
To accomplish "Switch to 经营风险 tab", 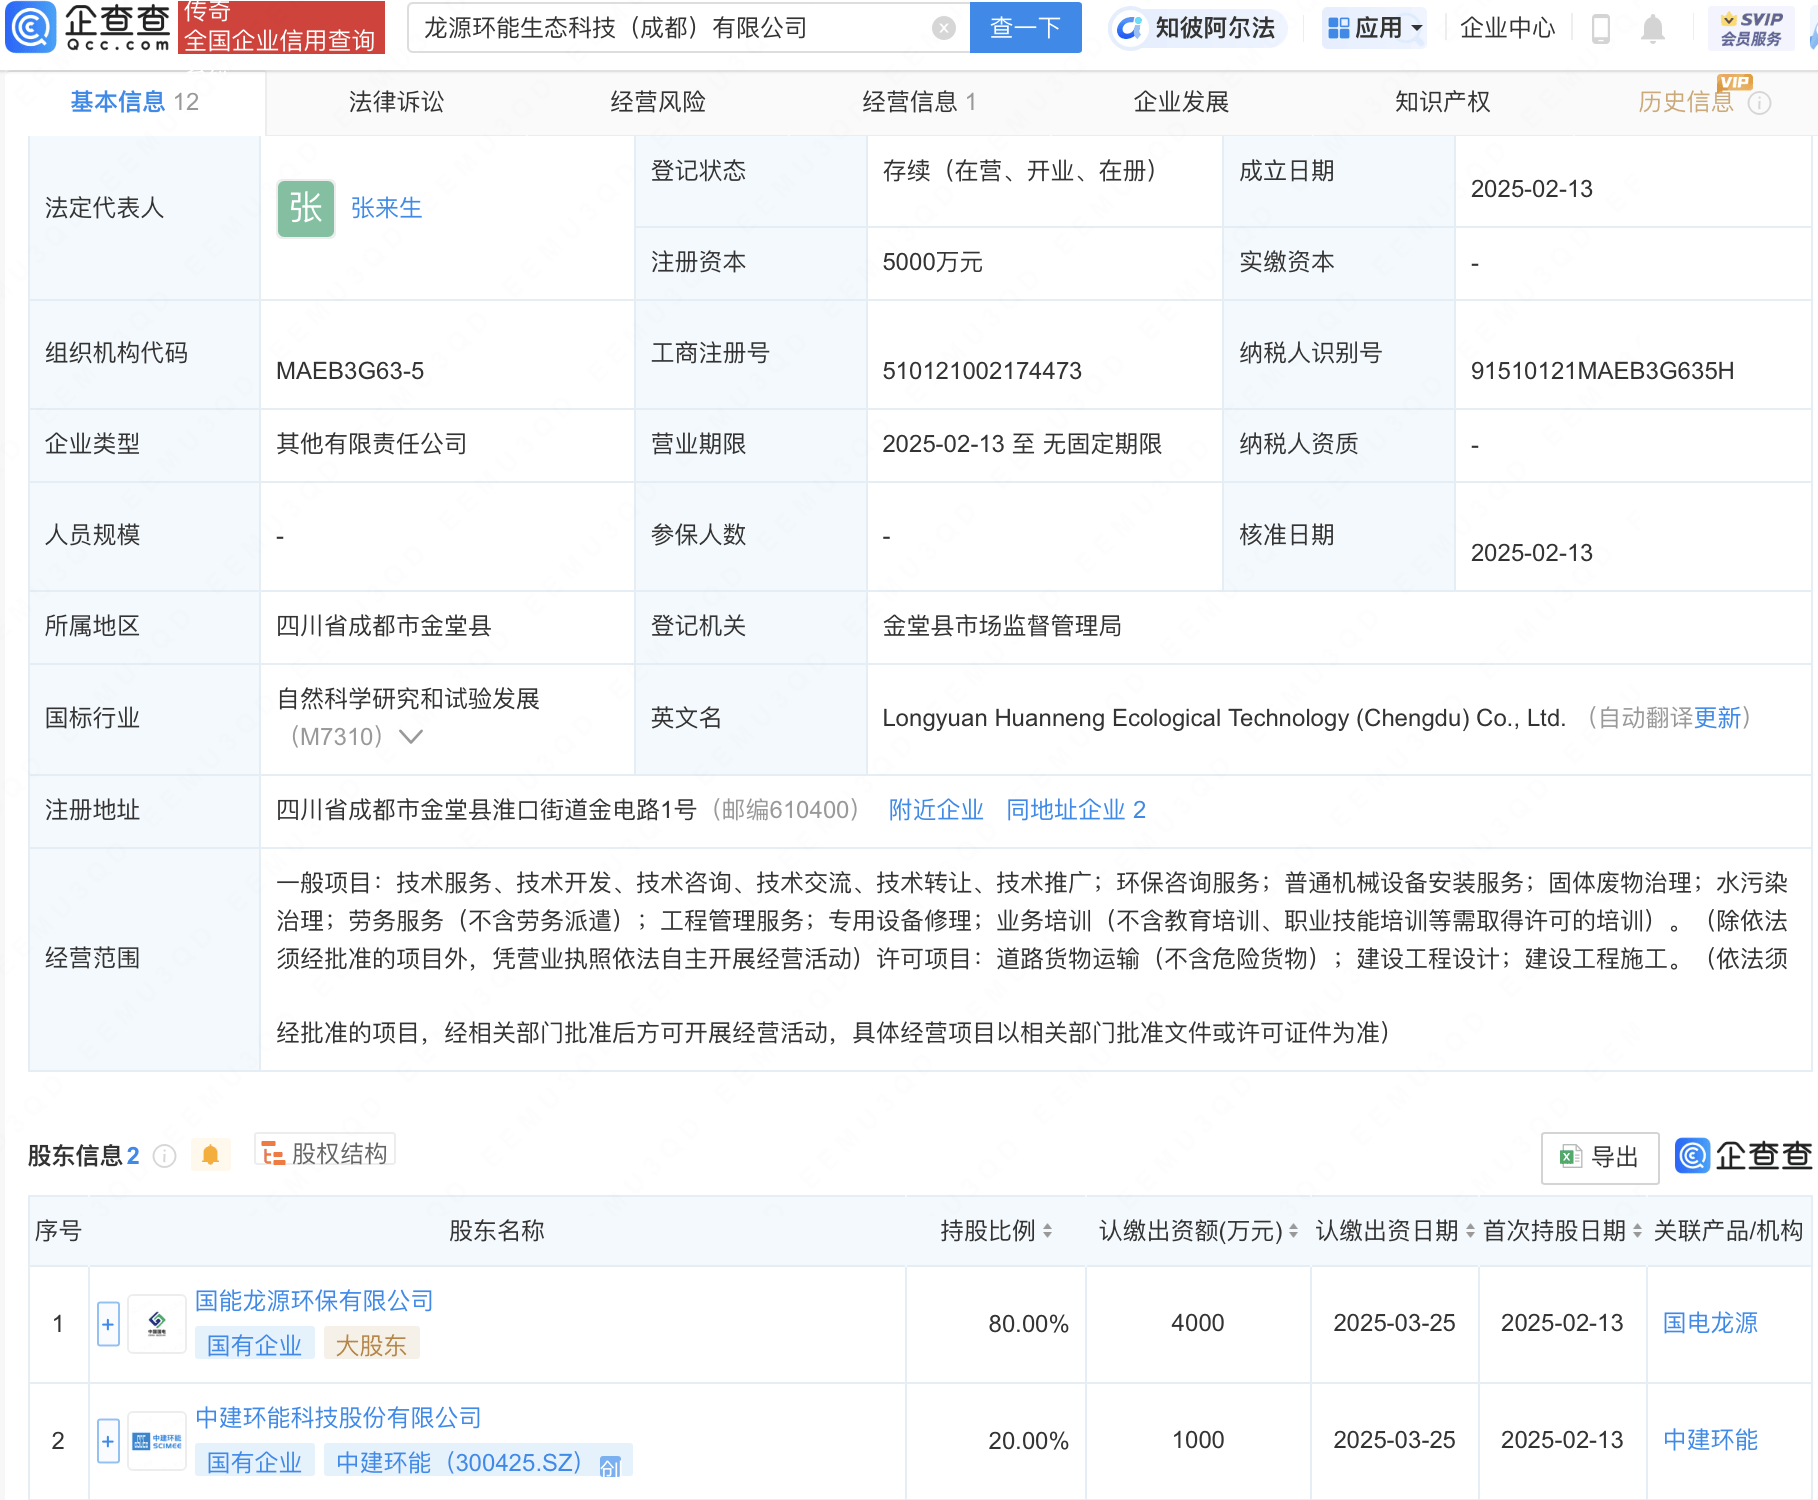I will click(x=658, y=102).
